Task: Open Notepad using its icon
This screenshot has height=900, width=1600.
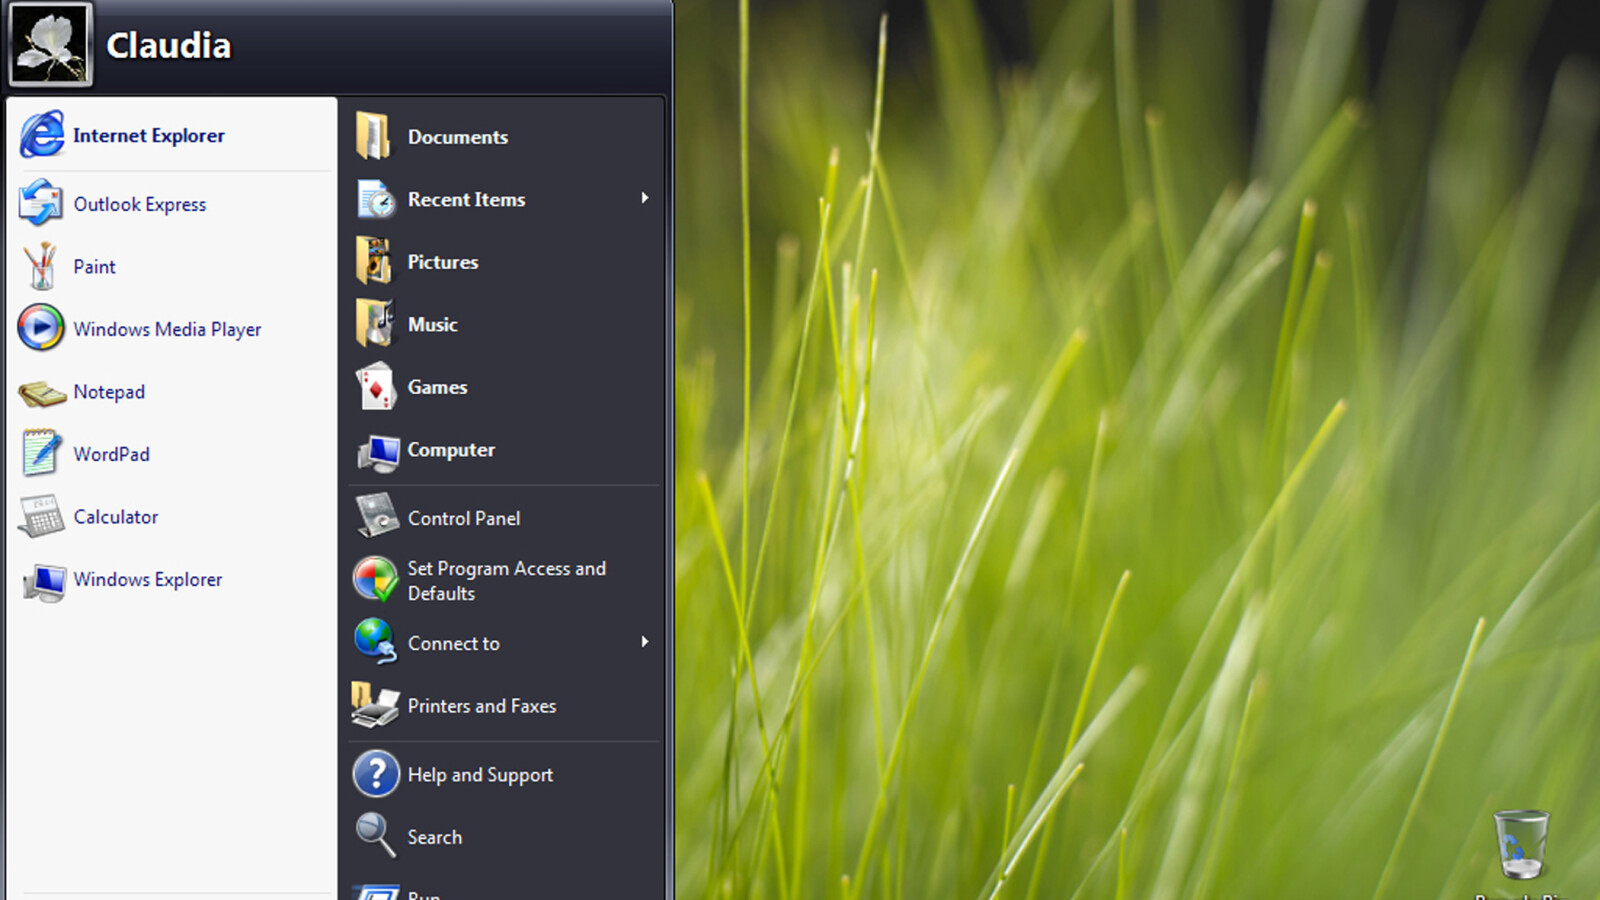Action: pyautogui.click(x=42, y=393)
